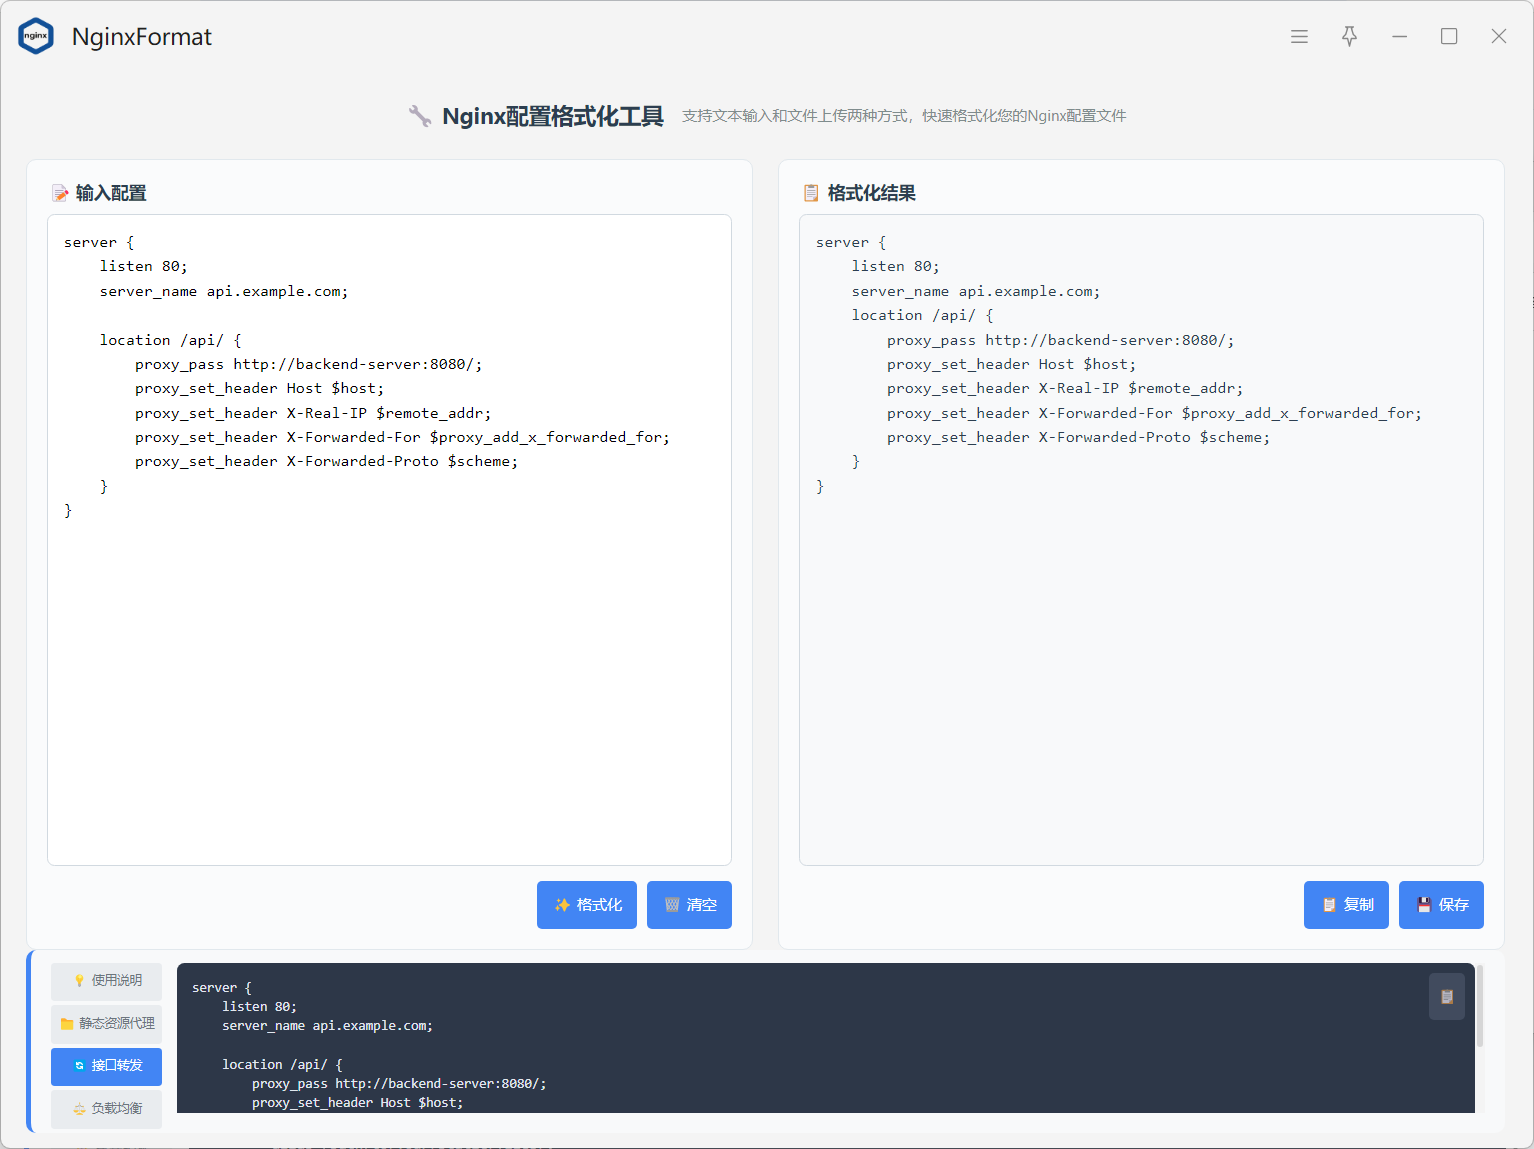The height and width of the screenshot is (1149, 1534).
Task: Copy the example code via clipboard icon
Action: [x=1447, y=997]
